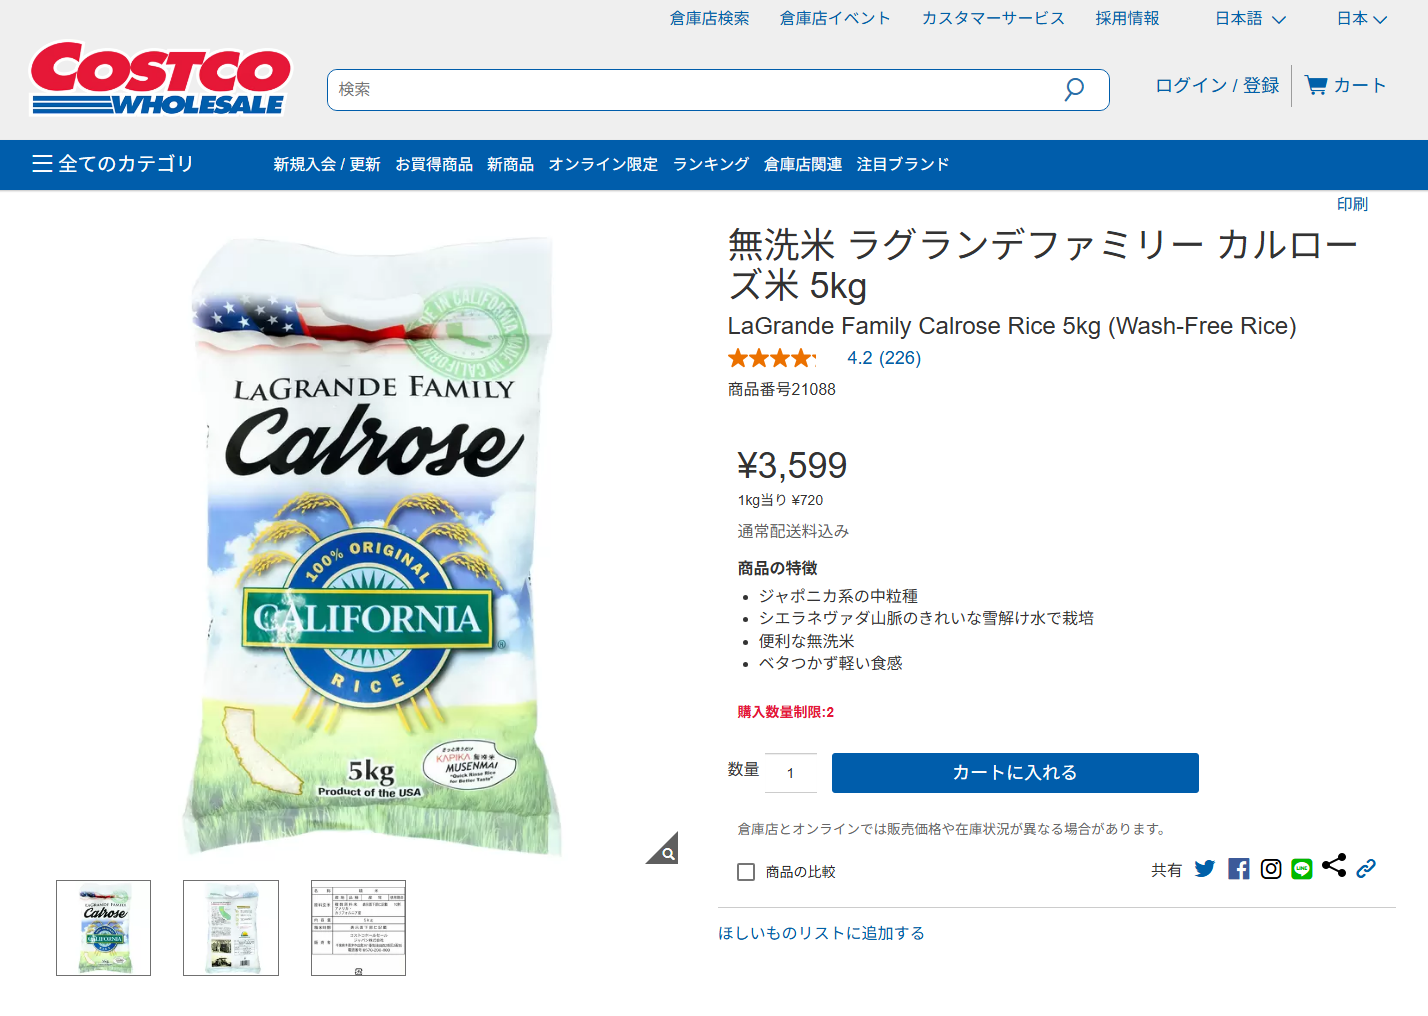Select the ランキング menu item
Viewport: 1428px width, 1016px height.
711,164
